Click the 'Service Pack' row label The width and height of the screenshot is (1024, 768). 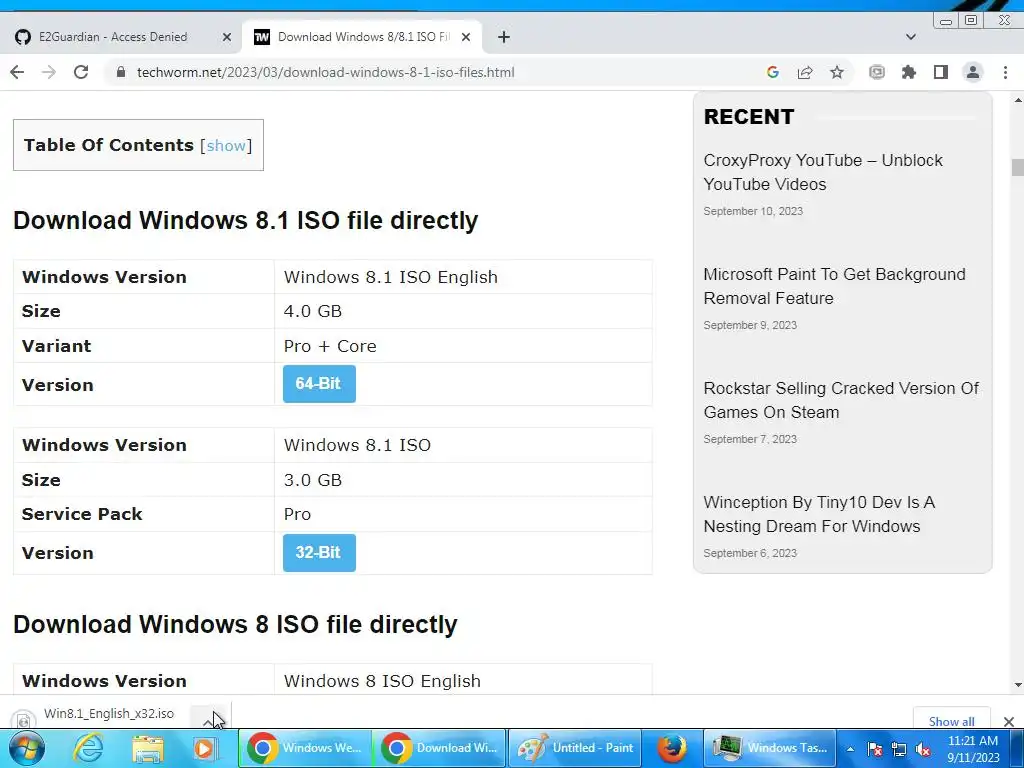click(82, 515)
